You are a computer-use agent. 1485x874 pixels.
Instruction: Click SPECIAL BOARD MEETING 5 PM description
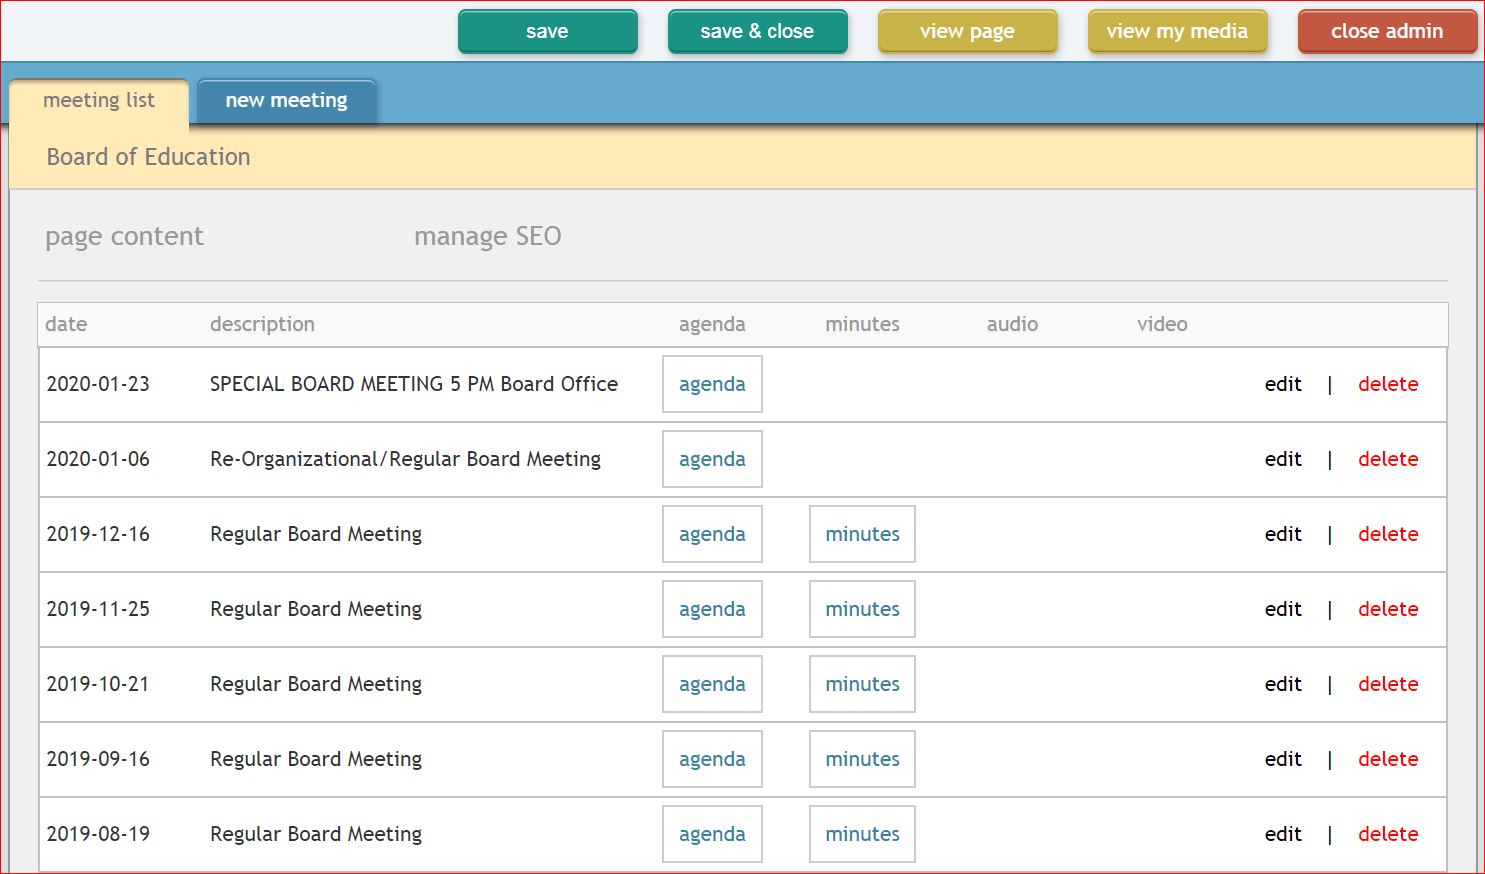pyautogui.click(x=414, y=384)
